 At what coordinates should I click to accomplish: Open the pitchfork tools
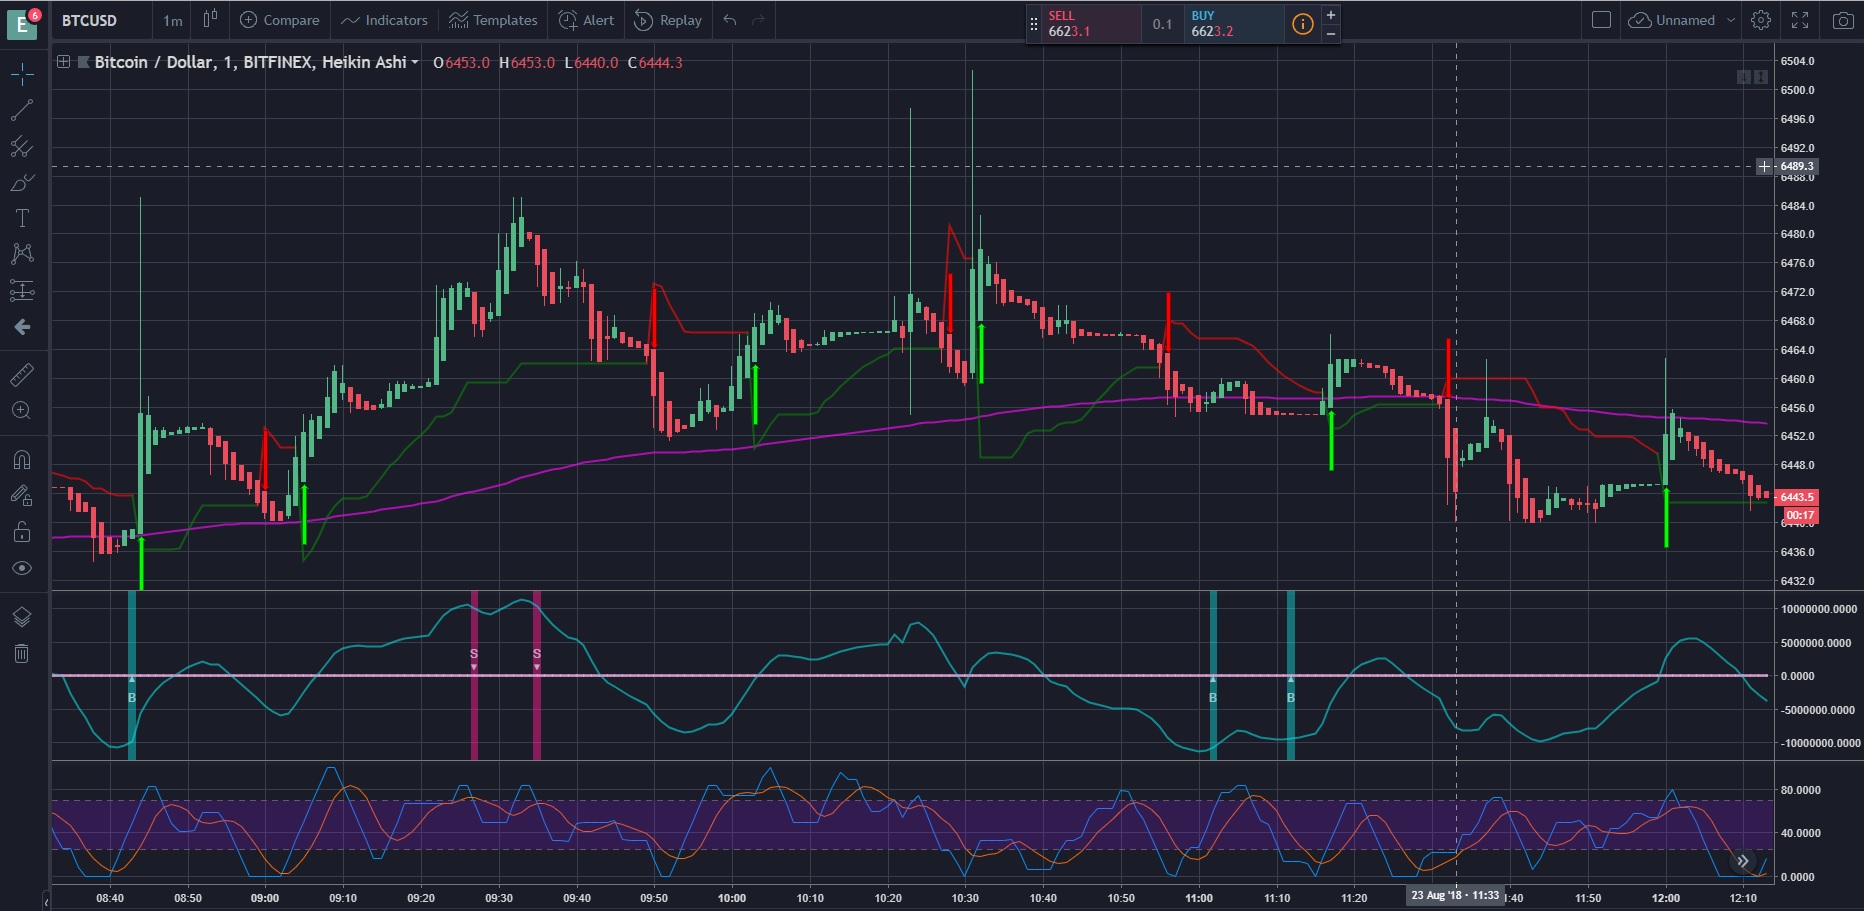point(22,147)
